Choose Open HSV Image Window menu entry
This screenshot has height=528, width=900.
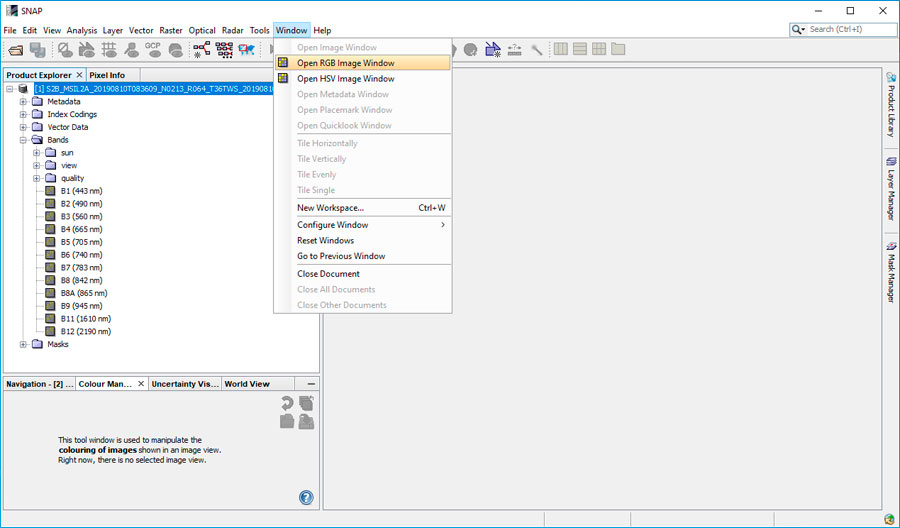[345, 79]
